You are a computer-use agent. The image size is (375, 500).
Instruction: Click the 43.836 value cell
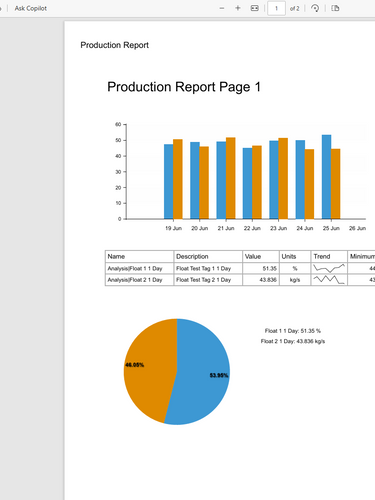click(x=261, y=280)
